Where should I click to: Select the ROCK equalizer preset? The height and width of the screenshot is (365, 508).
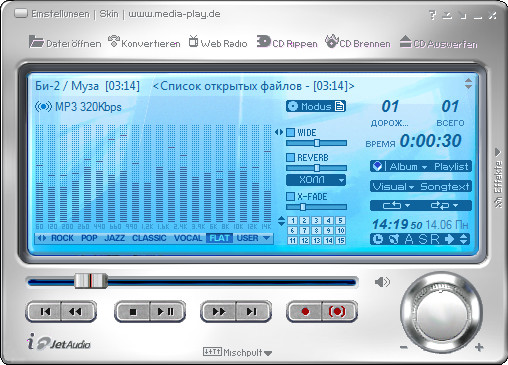coord(62,238)
